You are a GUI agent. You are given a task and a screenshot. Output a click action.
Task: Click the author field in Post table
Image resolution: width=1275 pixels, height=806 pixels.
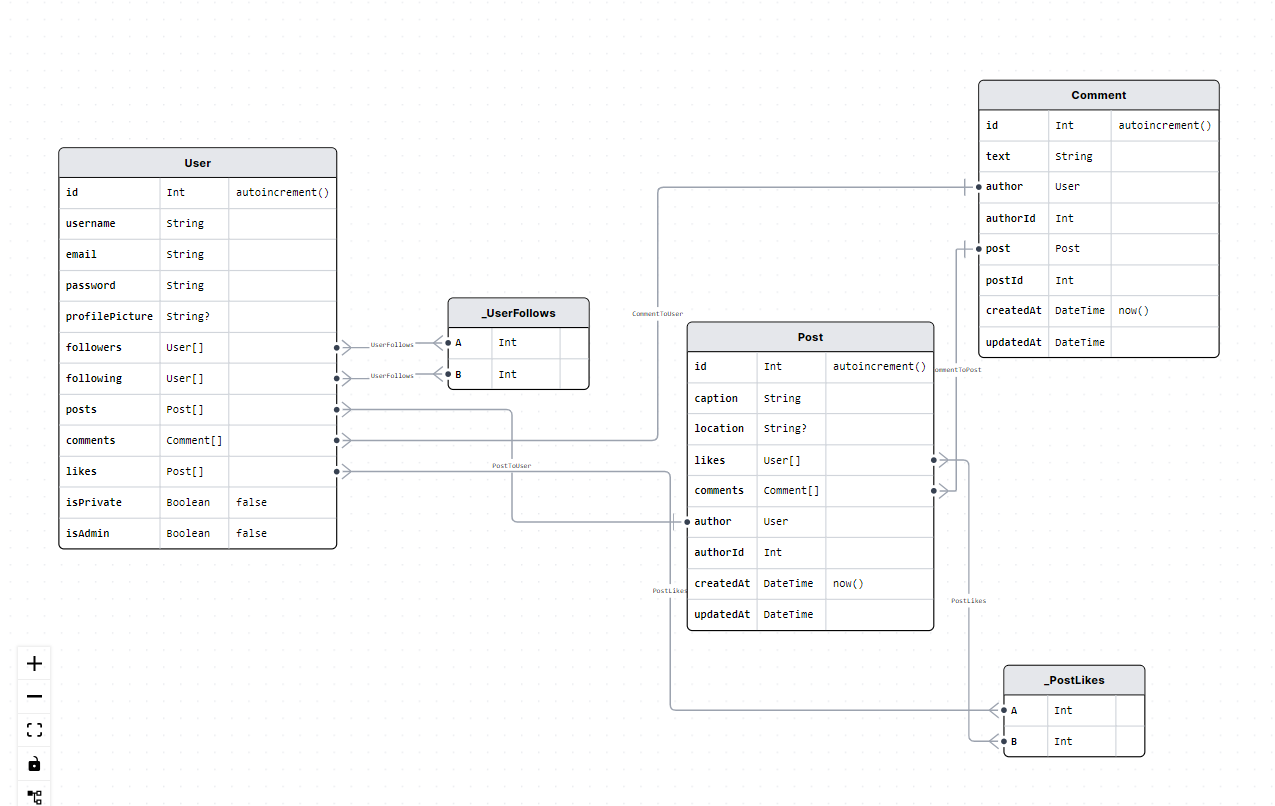click(713, 521)
